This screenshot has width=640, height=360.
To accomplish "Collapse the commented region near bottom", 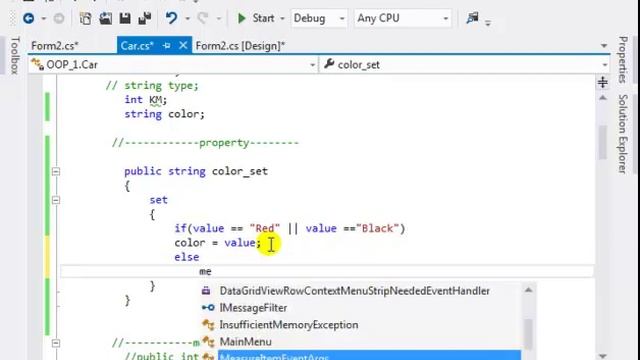I will (x=56, y=343).
